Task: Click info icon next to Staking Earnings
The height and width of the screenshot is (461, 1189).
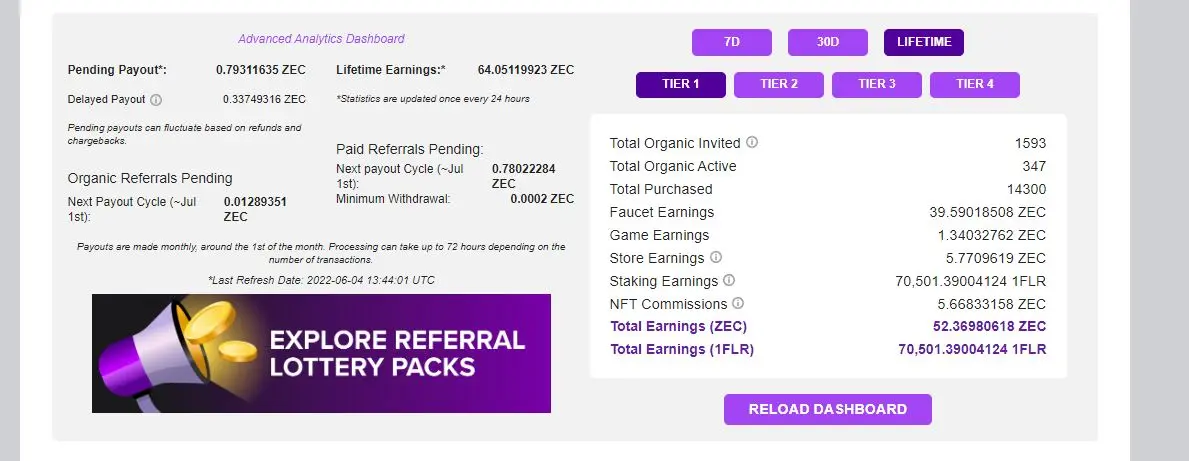Action: pos(729,280)
